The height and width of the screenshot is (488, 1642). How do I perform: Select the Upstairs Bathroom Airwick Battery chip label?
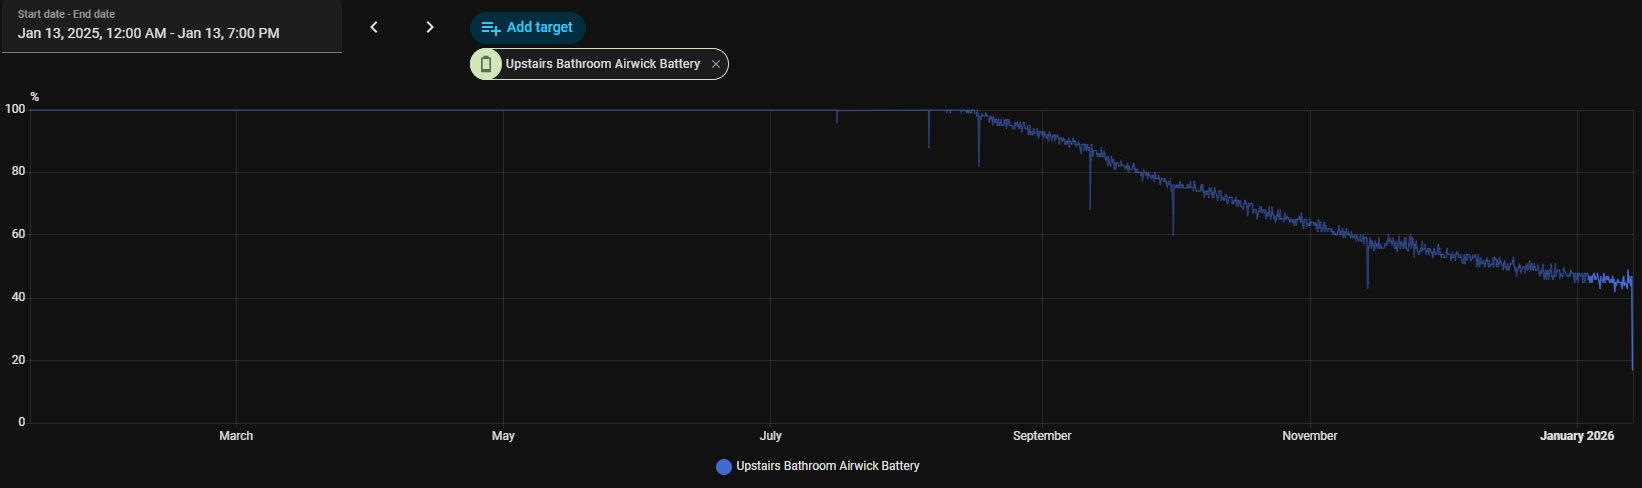[603, 64]
